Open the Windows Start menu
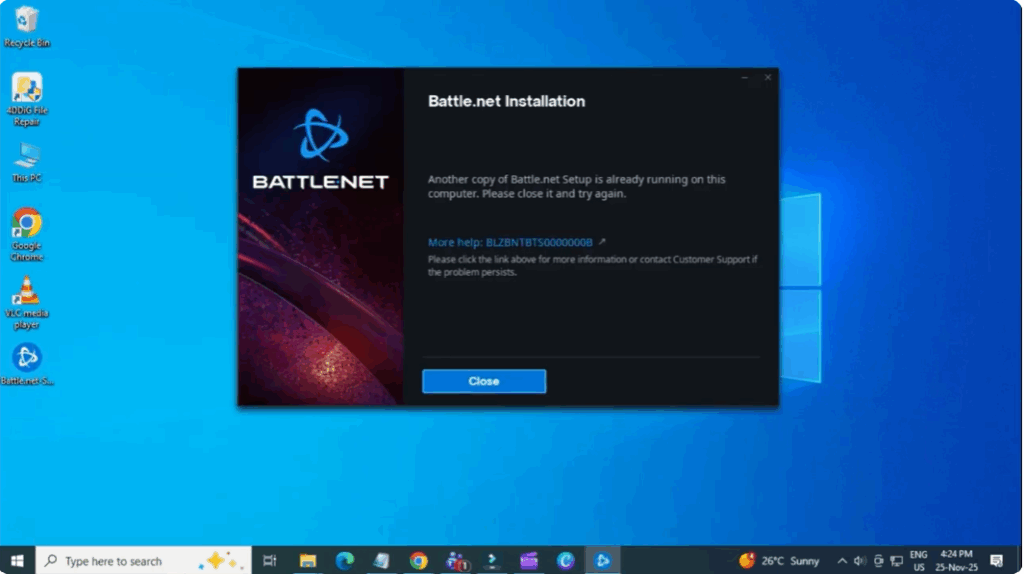1024x574 pixels. point(17,561)
